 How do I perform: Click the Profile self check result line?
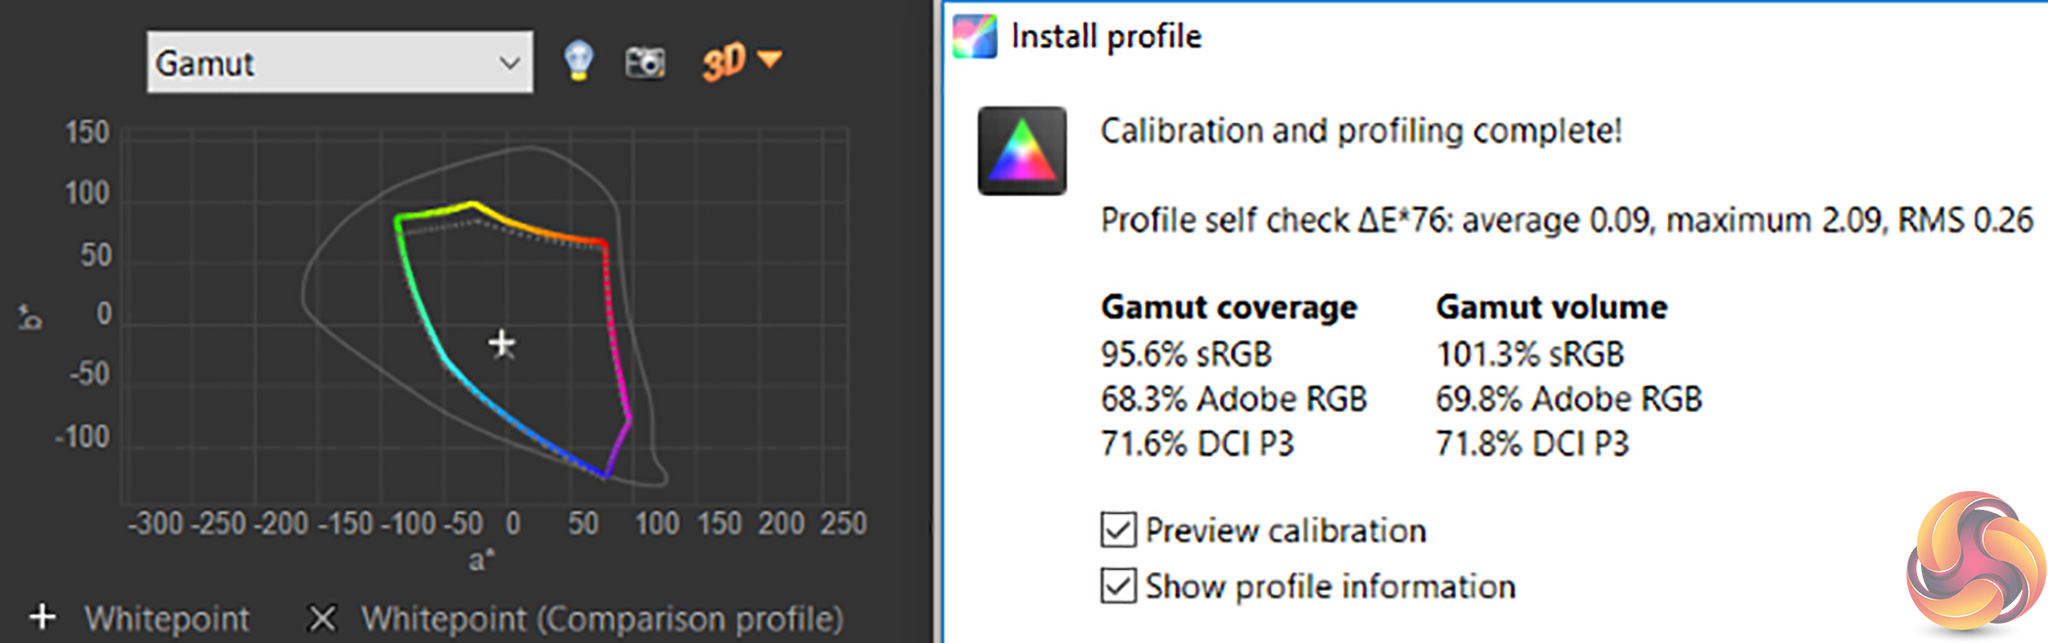[x=1566, y=220]
